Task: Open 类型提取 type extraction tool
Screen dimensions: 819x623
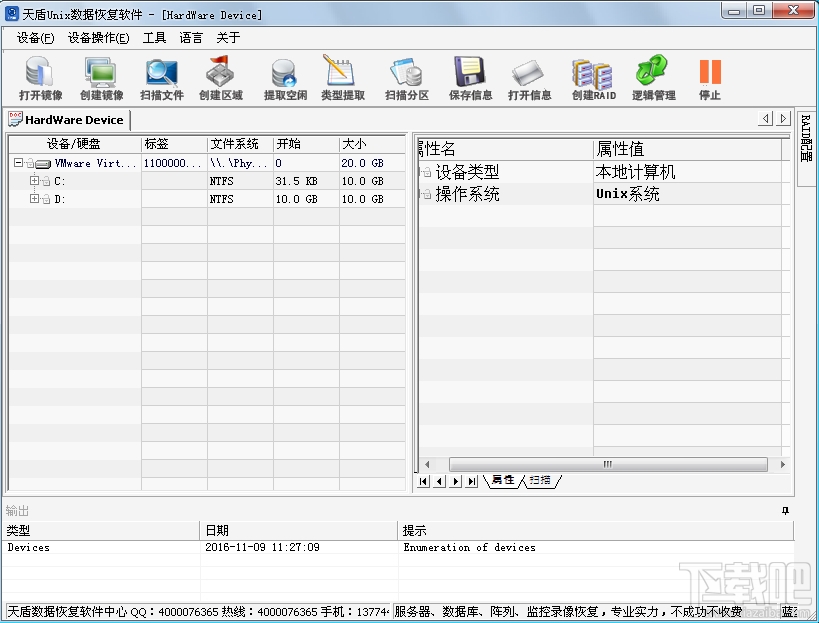Action: (x=343, y=78)
